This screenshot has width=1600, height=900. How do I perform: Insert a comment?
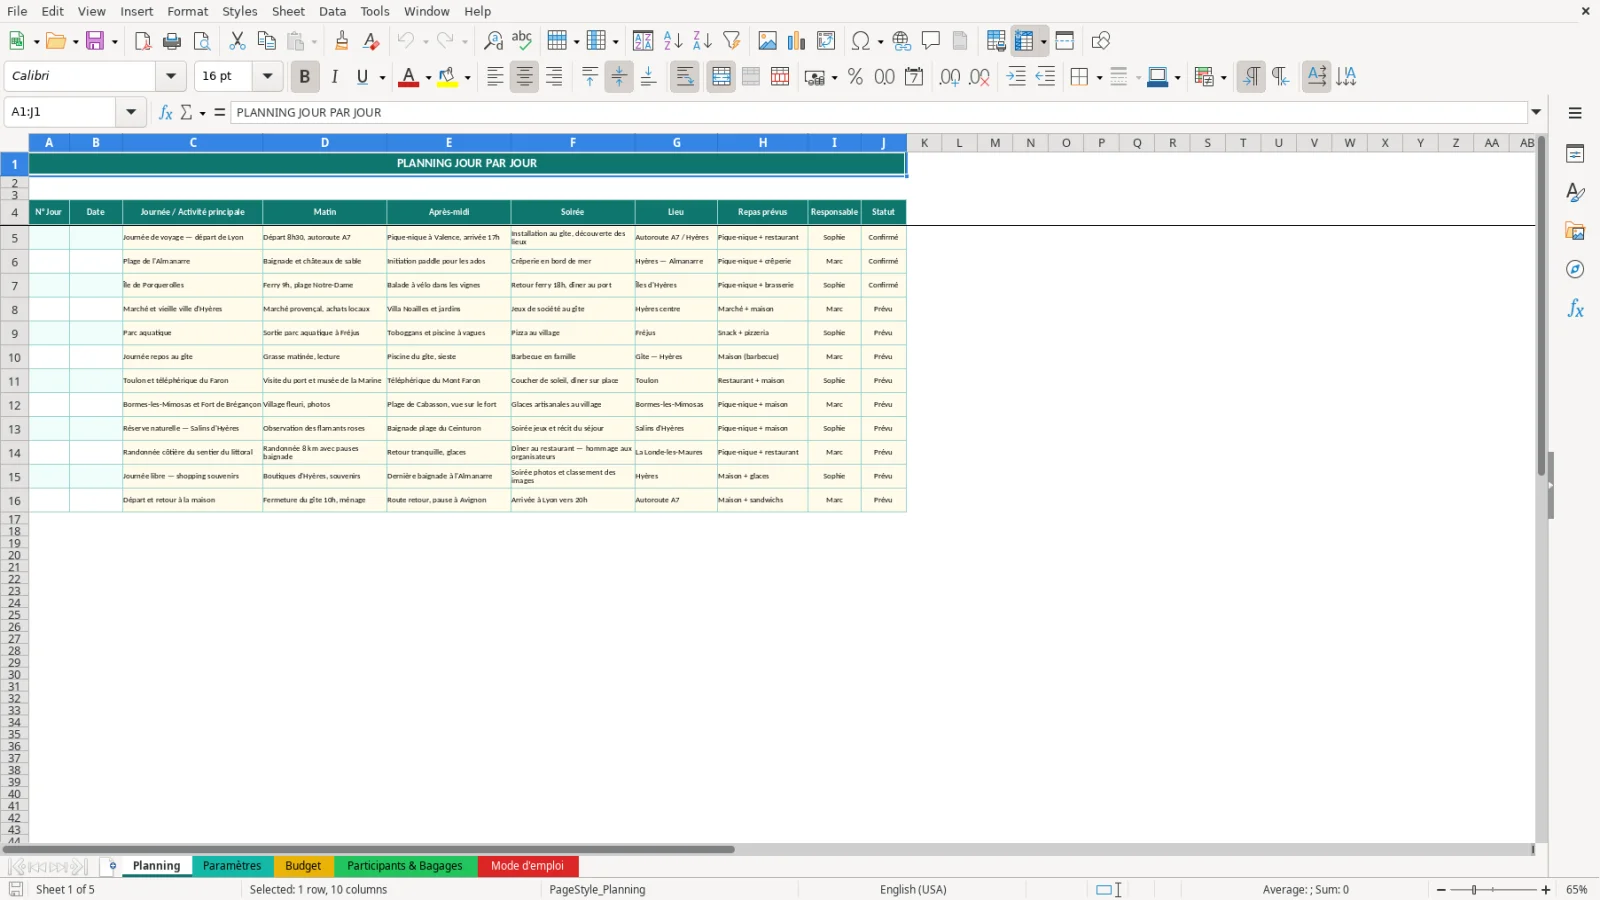[931, 41]
